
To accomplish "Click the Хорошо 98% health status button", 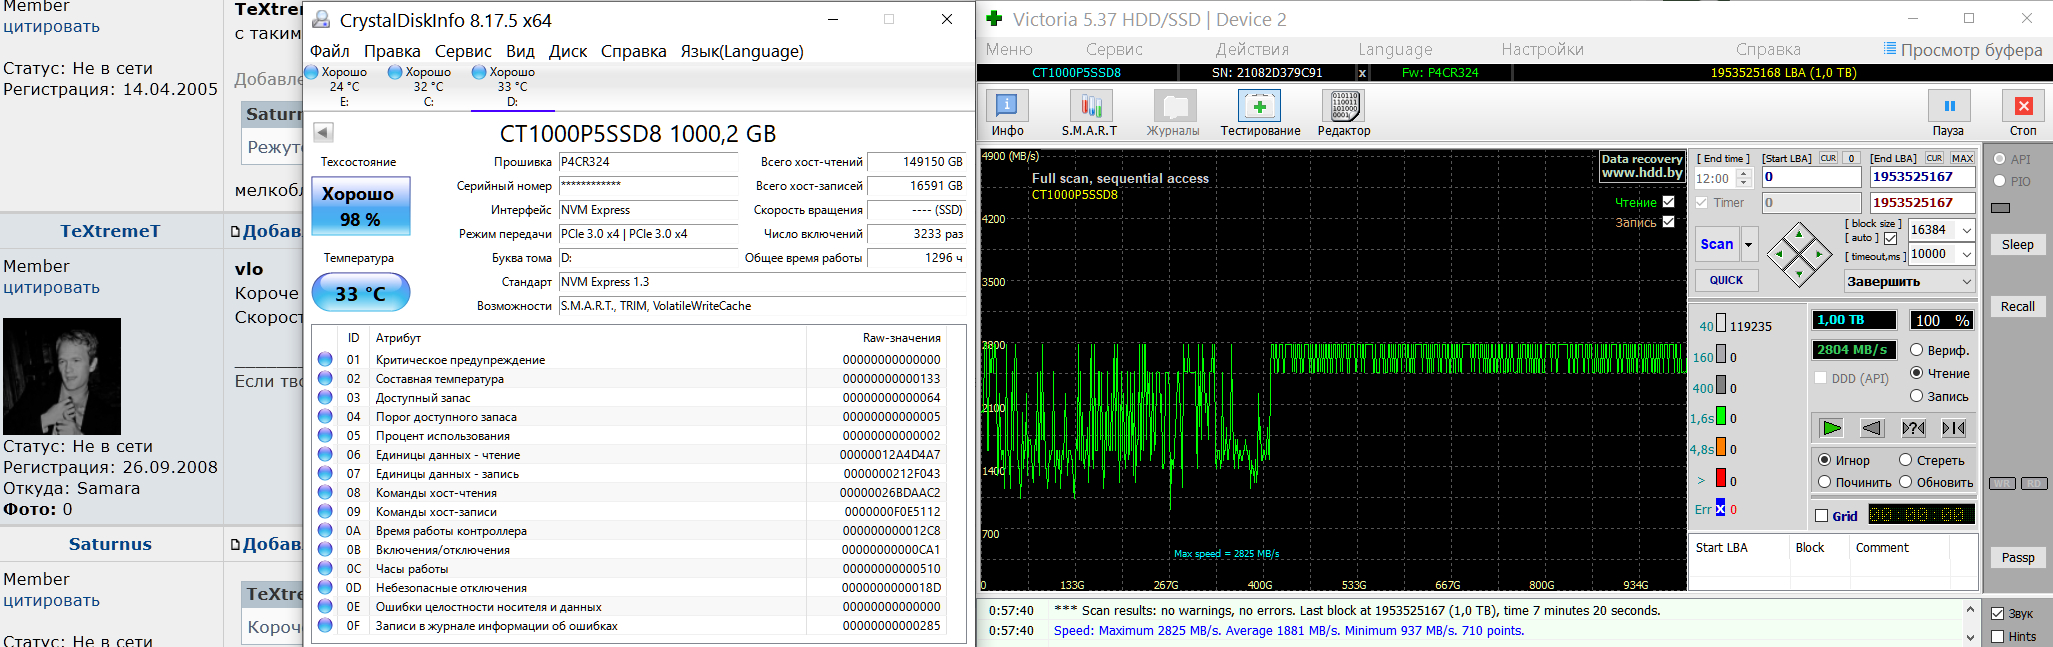I will [x=360, y=206].
